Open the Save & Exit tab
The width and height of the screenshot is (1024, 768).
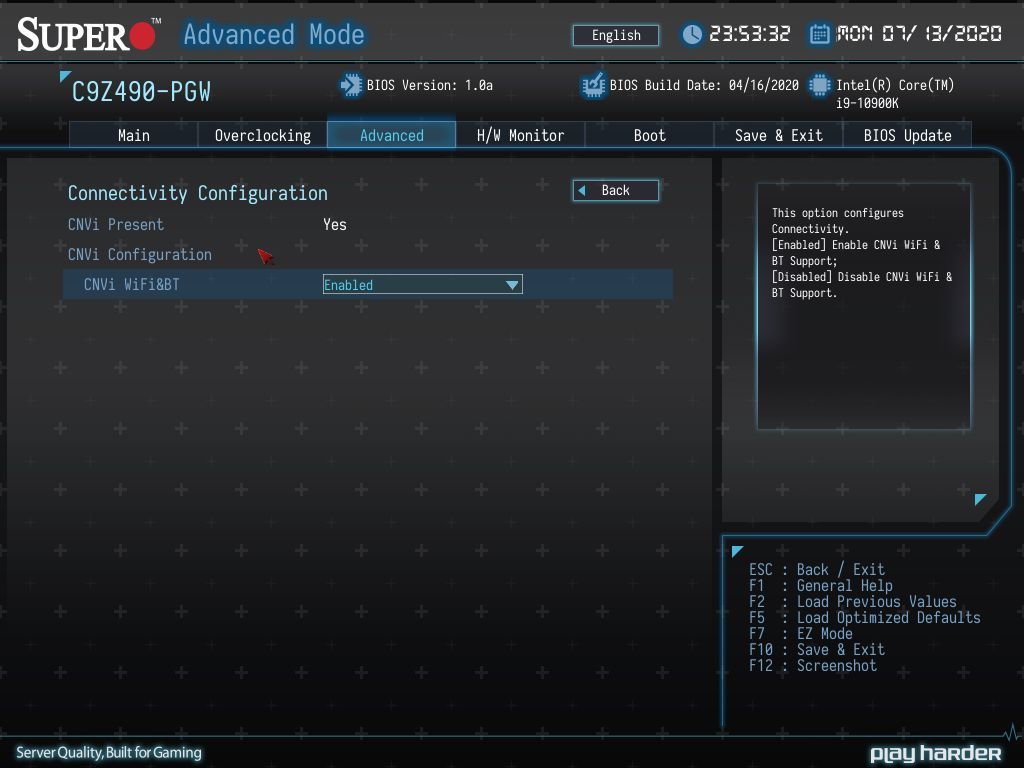(x=778, y=135)
